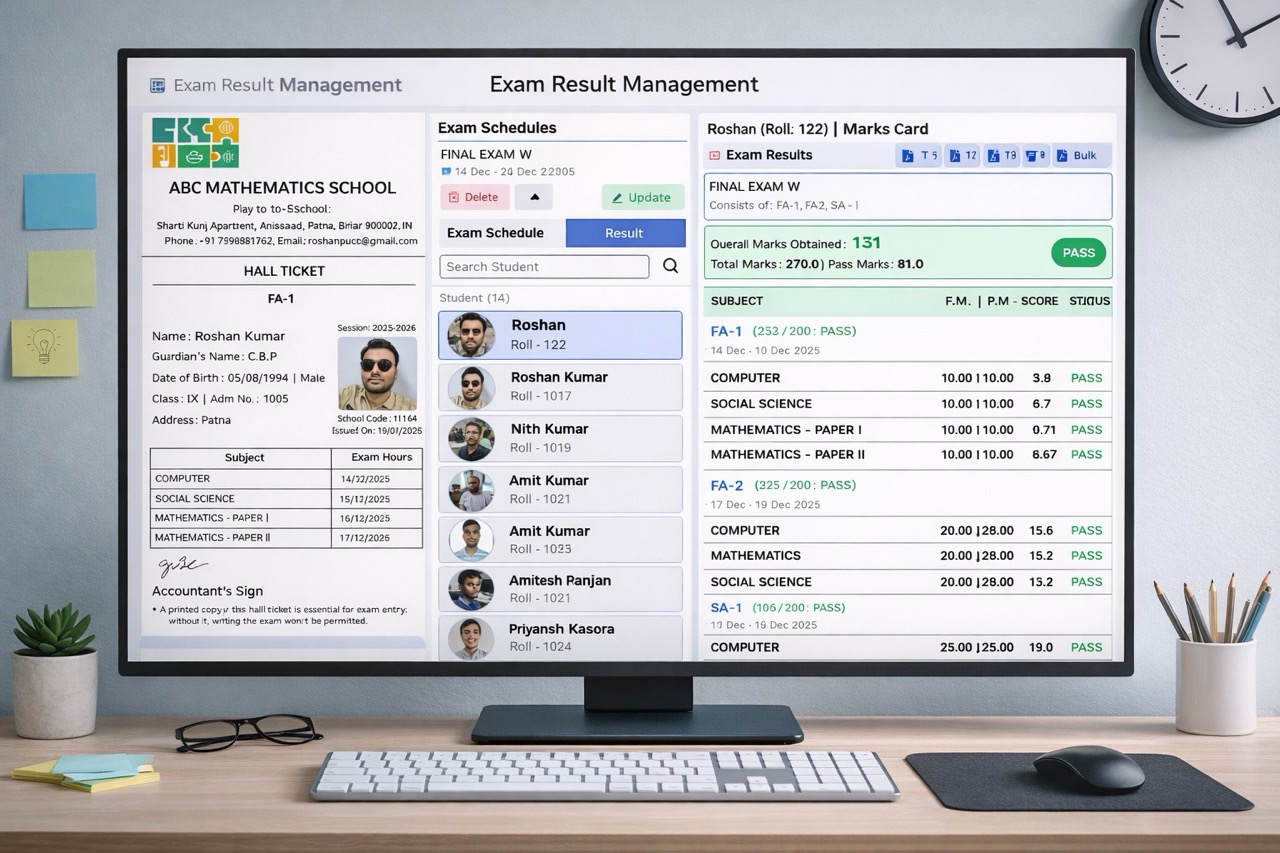Viewport: 1280px width, 853px height.
Task: Click the Exam Result Management logo icon
Action: pyautogui.click(x=156, y=85)
